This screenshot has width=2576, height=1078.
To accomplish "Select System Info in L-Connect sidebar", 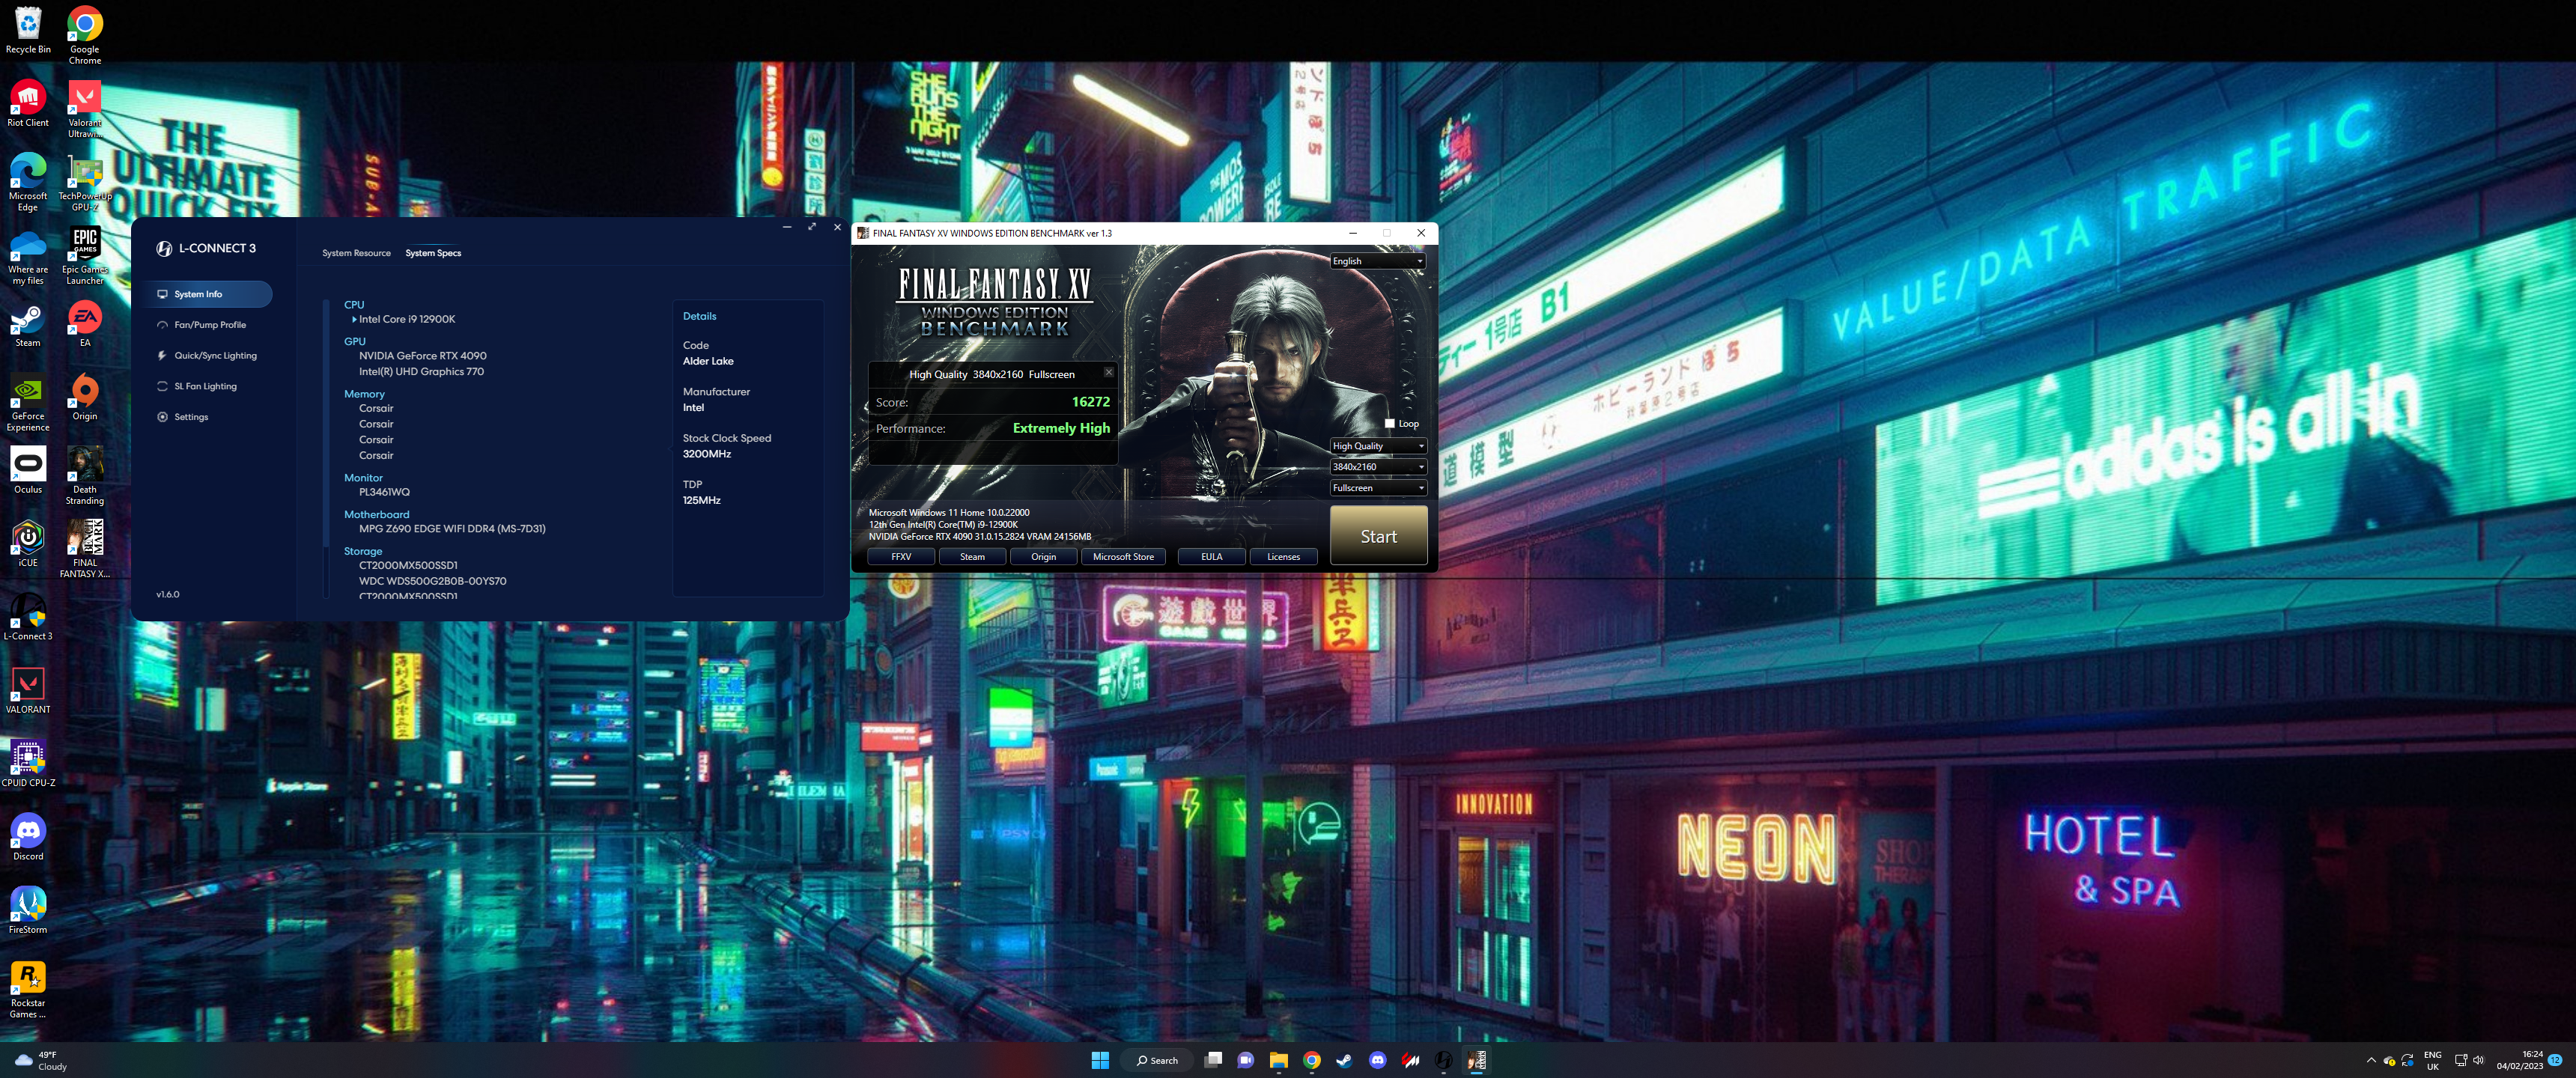I will 208,294.
